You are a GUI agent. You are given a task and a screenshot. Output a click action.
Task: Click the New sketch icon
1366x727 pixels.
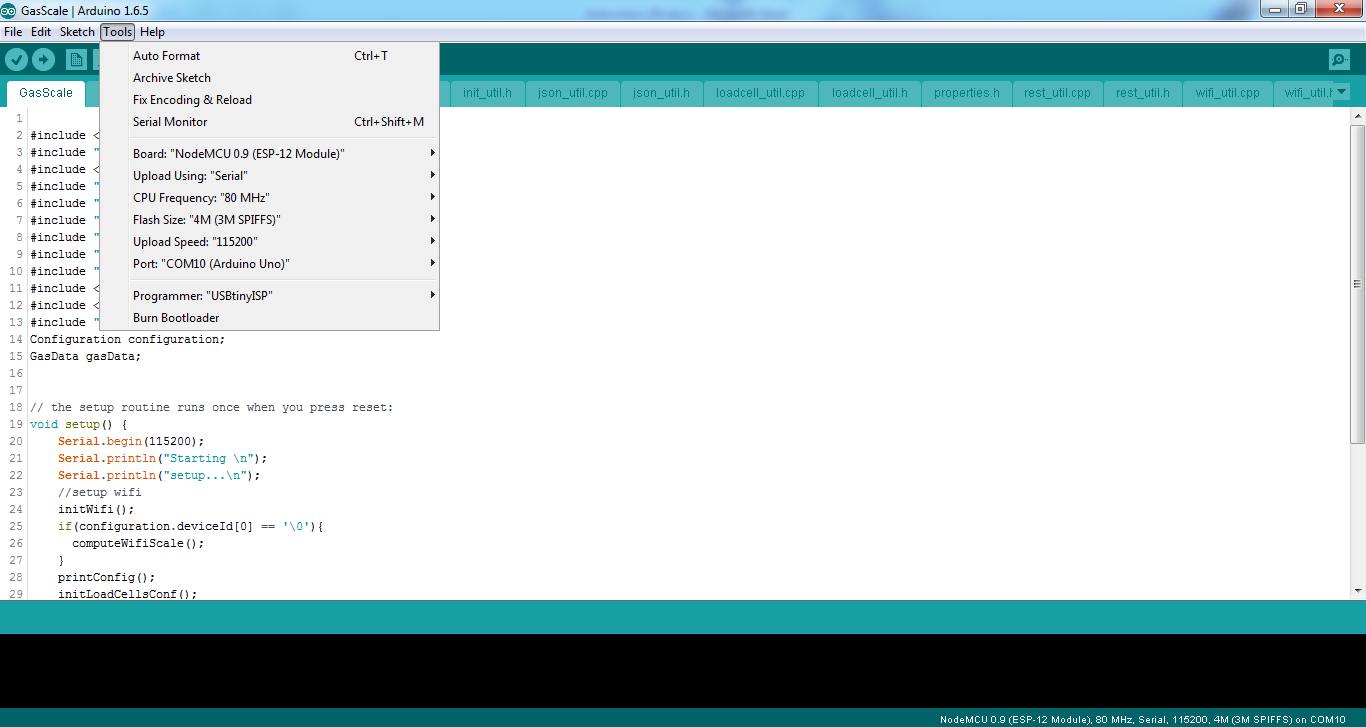[77, 60]
